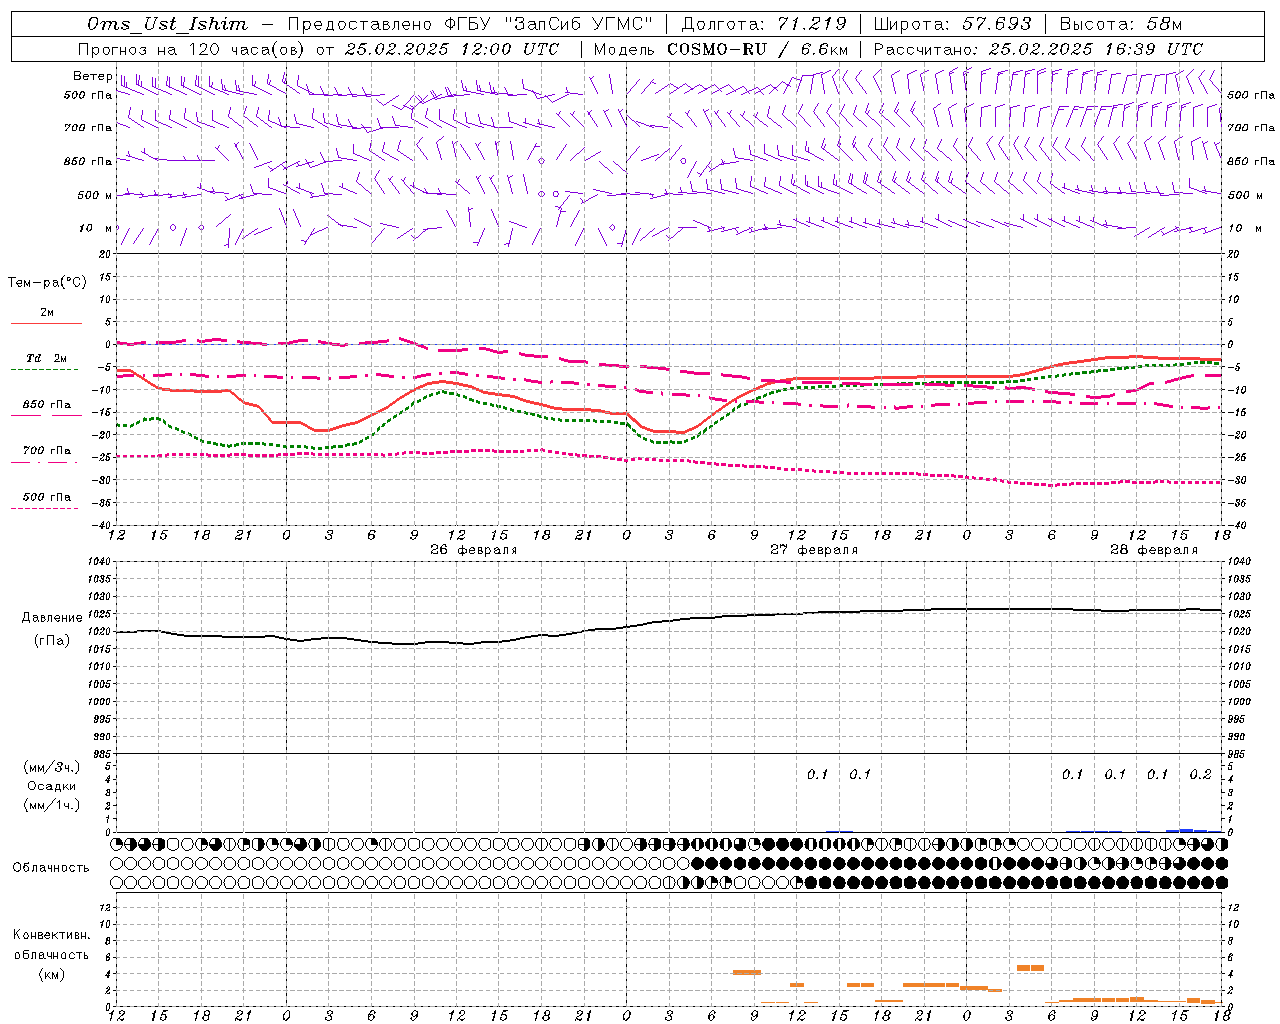Select the station name Oms_Ust_Ishim
The image size is (1280, 1024).
point(167,24)
